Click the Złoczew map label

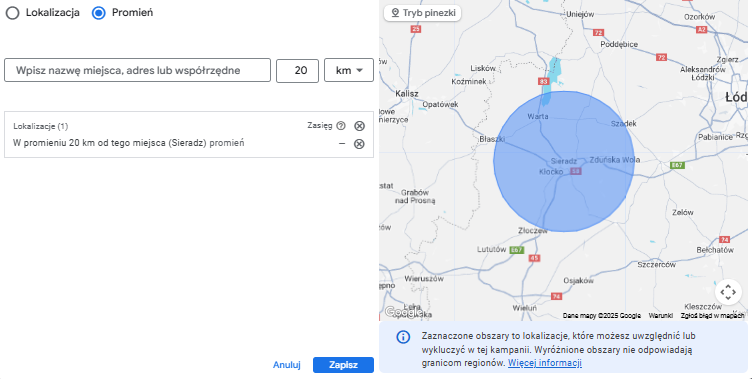click(x=533, y=231)
